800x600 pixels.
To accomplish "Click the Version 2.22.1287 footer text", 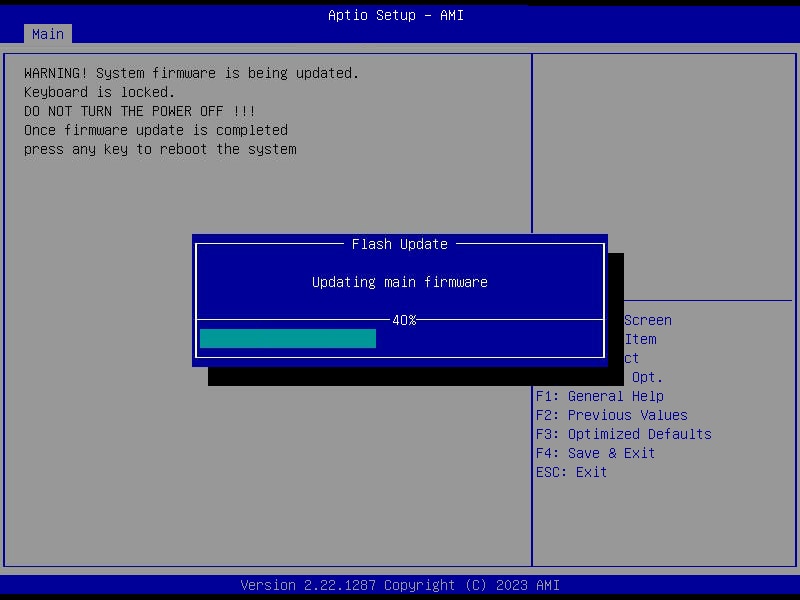I will pos(400,585).
